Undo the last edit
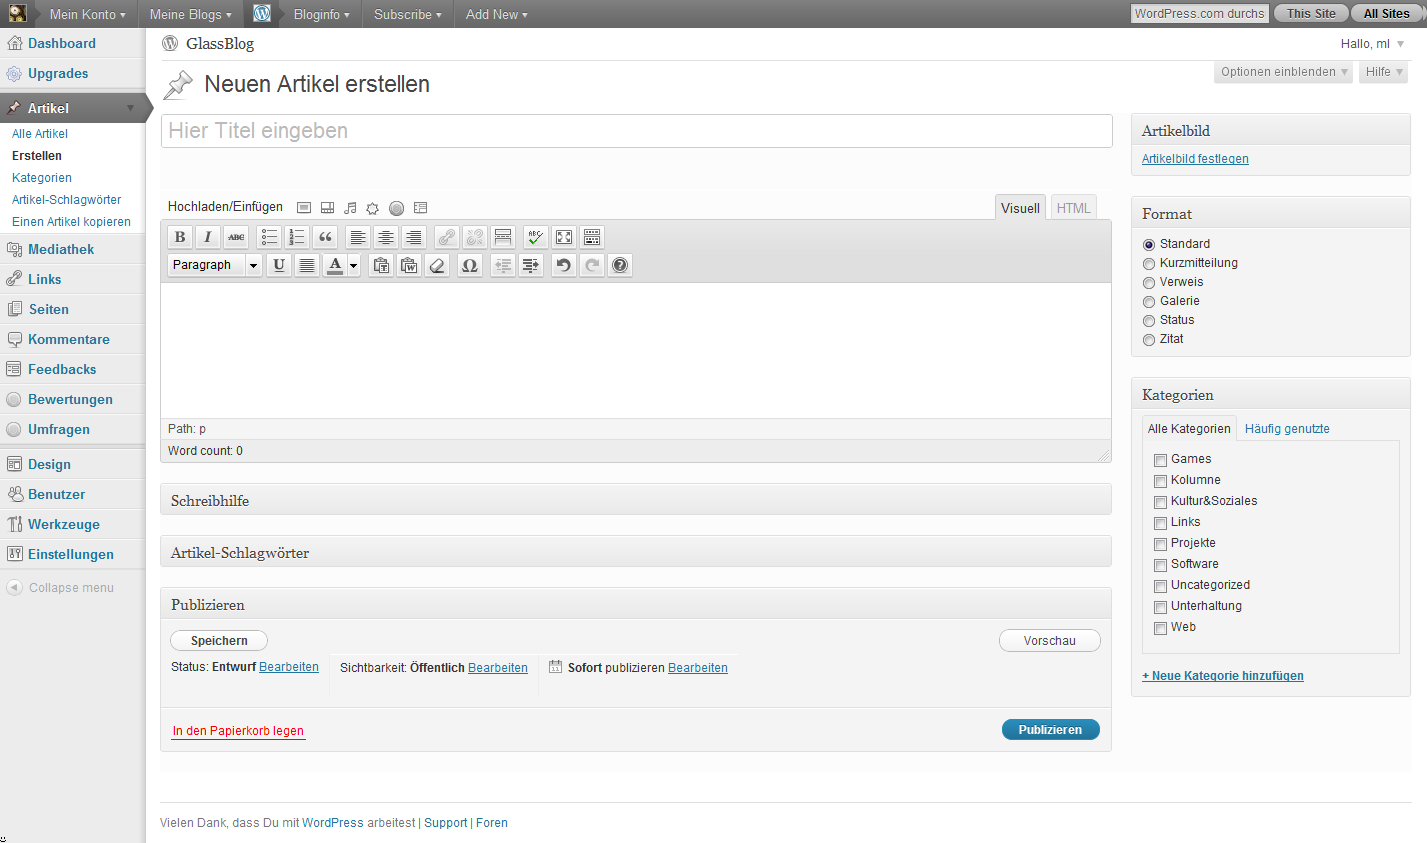 [564, 265]
